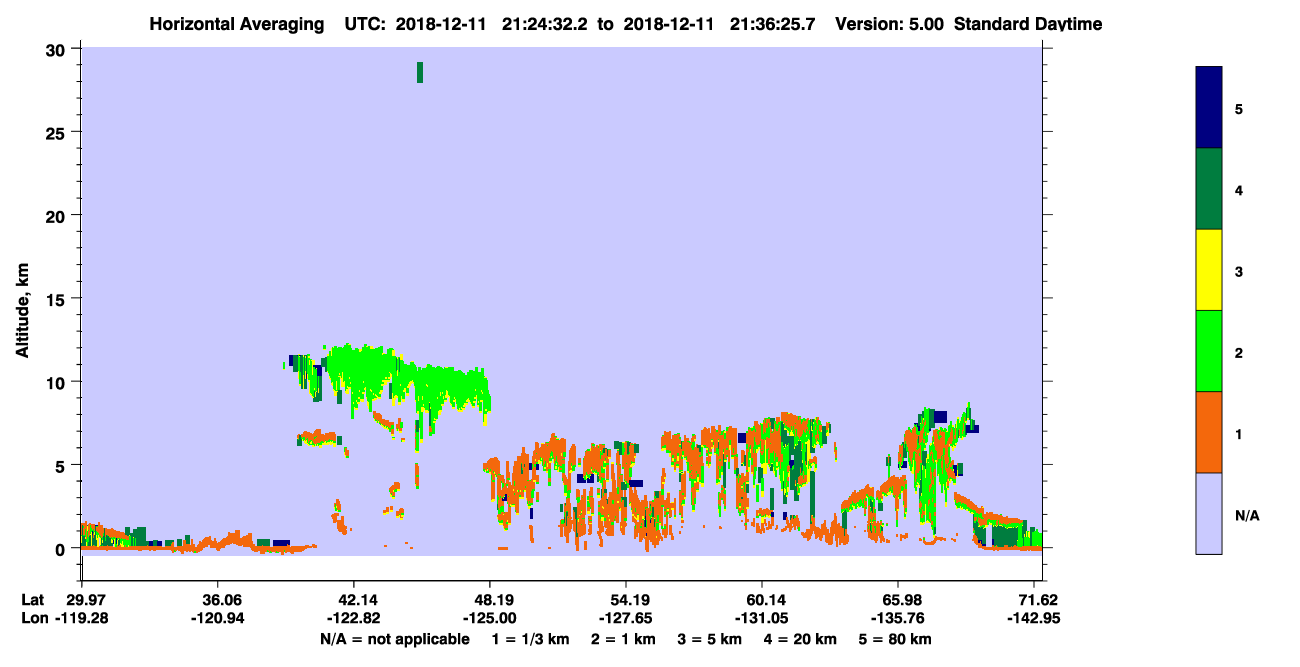The height and width of the screenshot is (667, 1300).
Task: Click the longitude value -125.00
Action: (490, 618)
